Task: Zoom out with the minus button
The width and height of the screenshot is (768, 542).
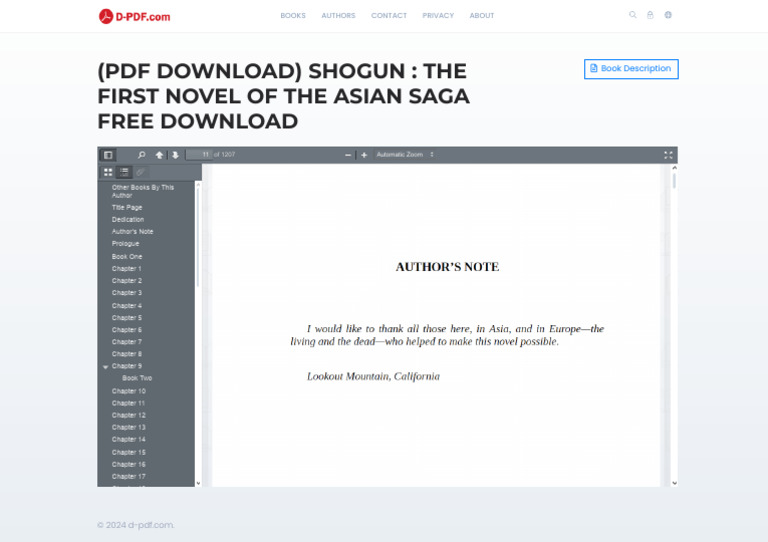Action: click(348, 155)
